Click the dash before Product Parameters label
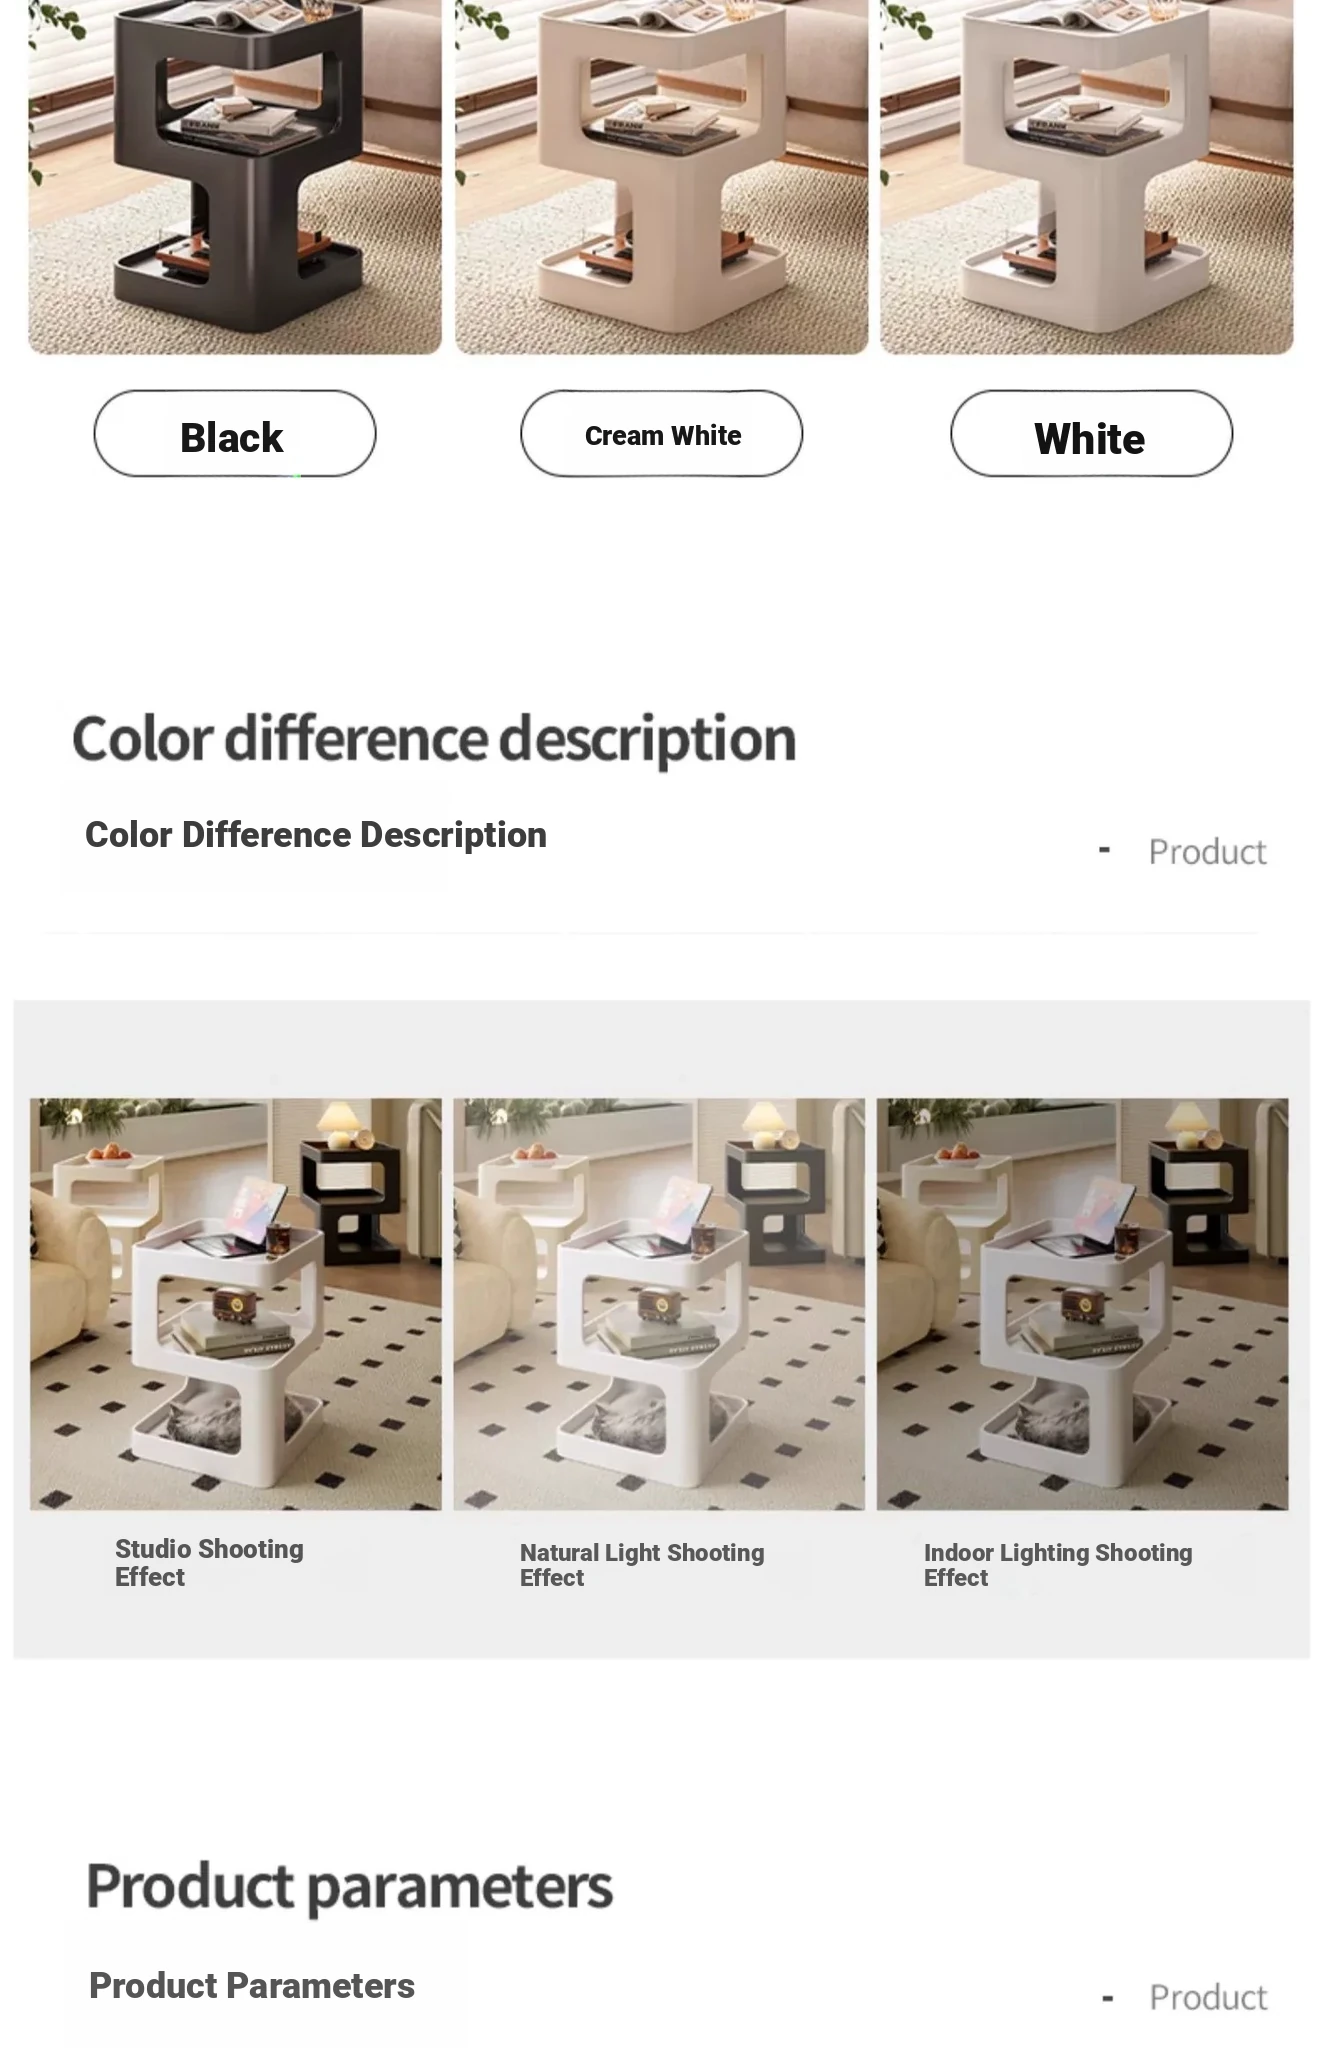This screenshot has width=1322, height=2048. [x=1107, y=1998]
